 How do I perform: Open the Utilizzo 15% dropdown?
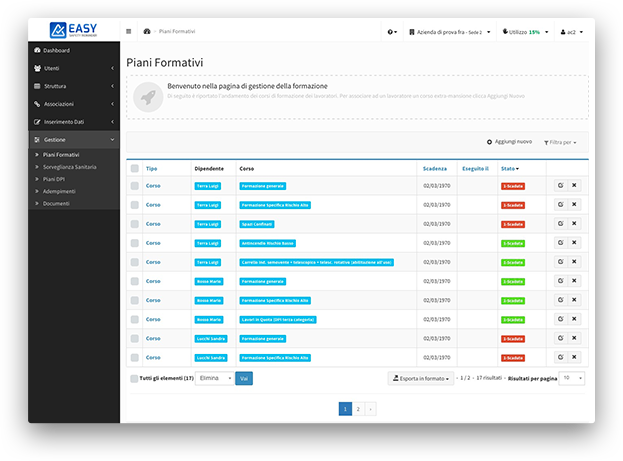click(x=525, y=32)
